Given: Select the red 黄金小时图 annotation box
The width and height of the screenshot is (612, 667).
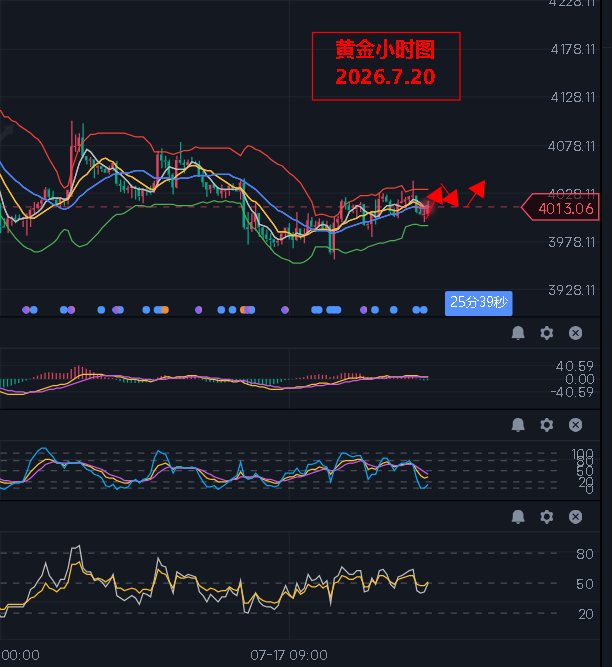Looking at the screenshot, I should 386,66.
